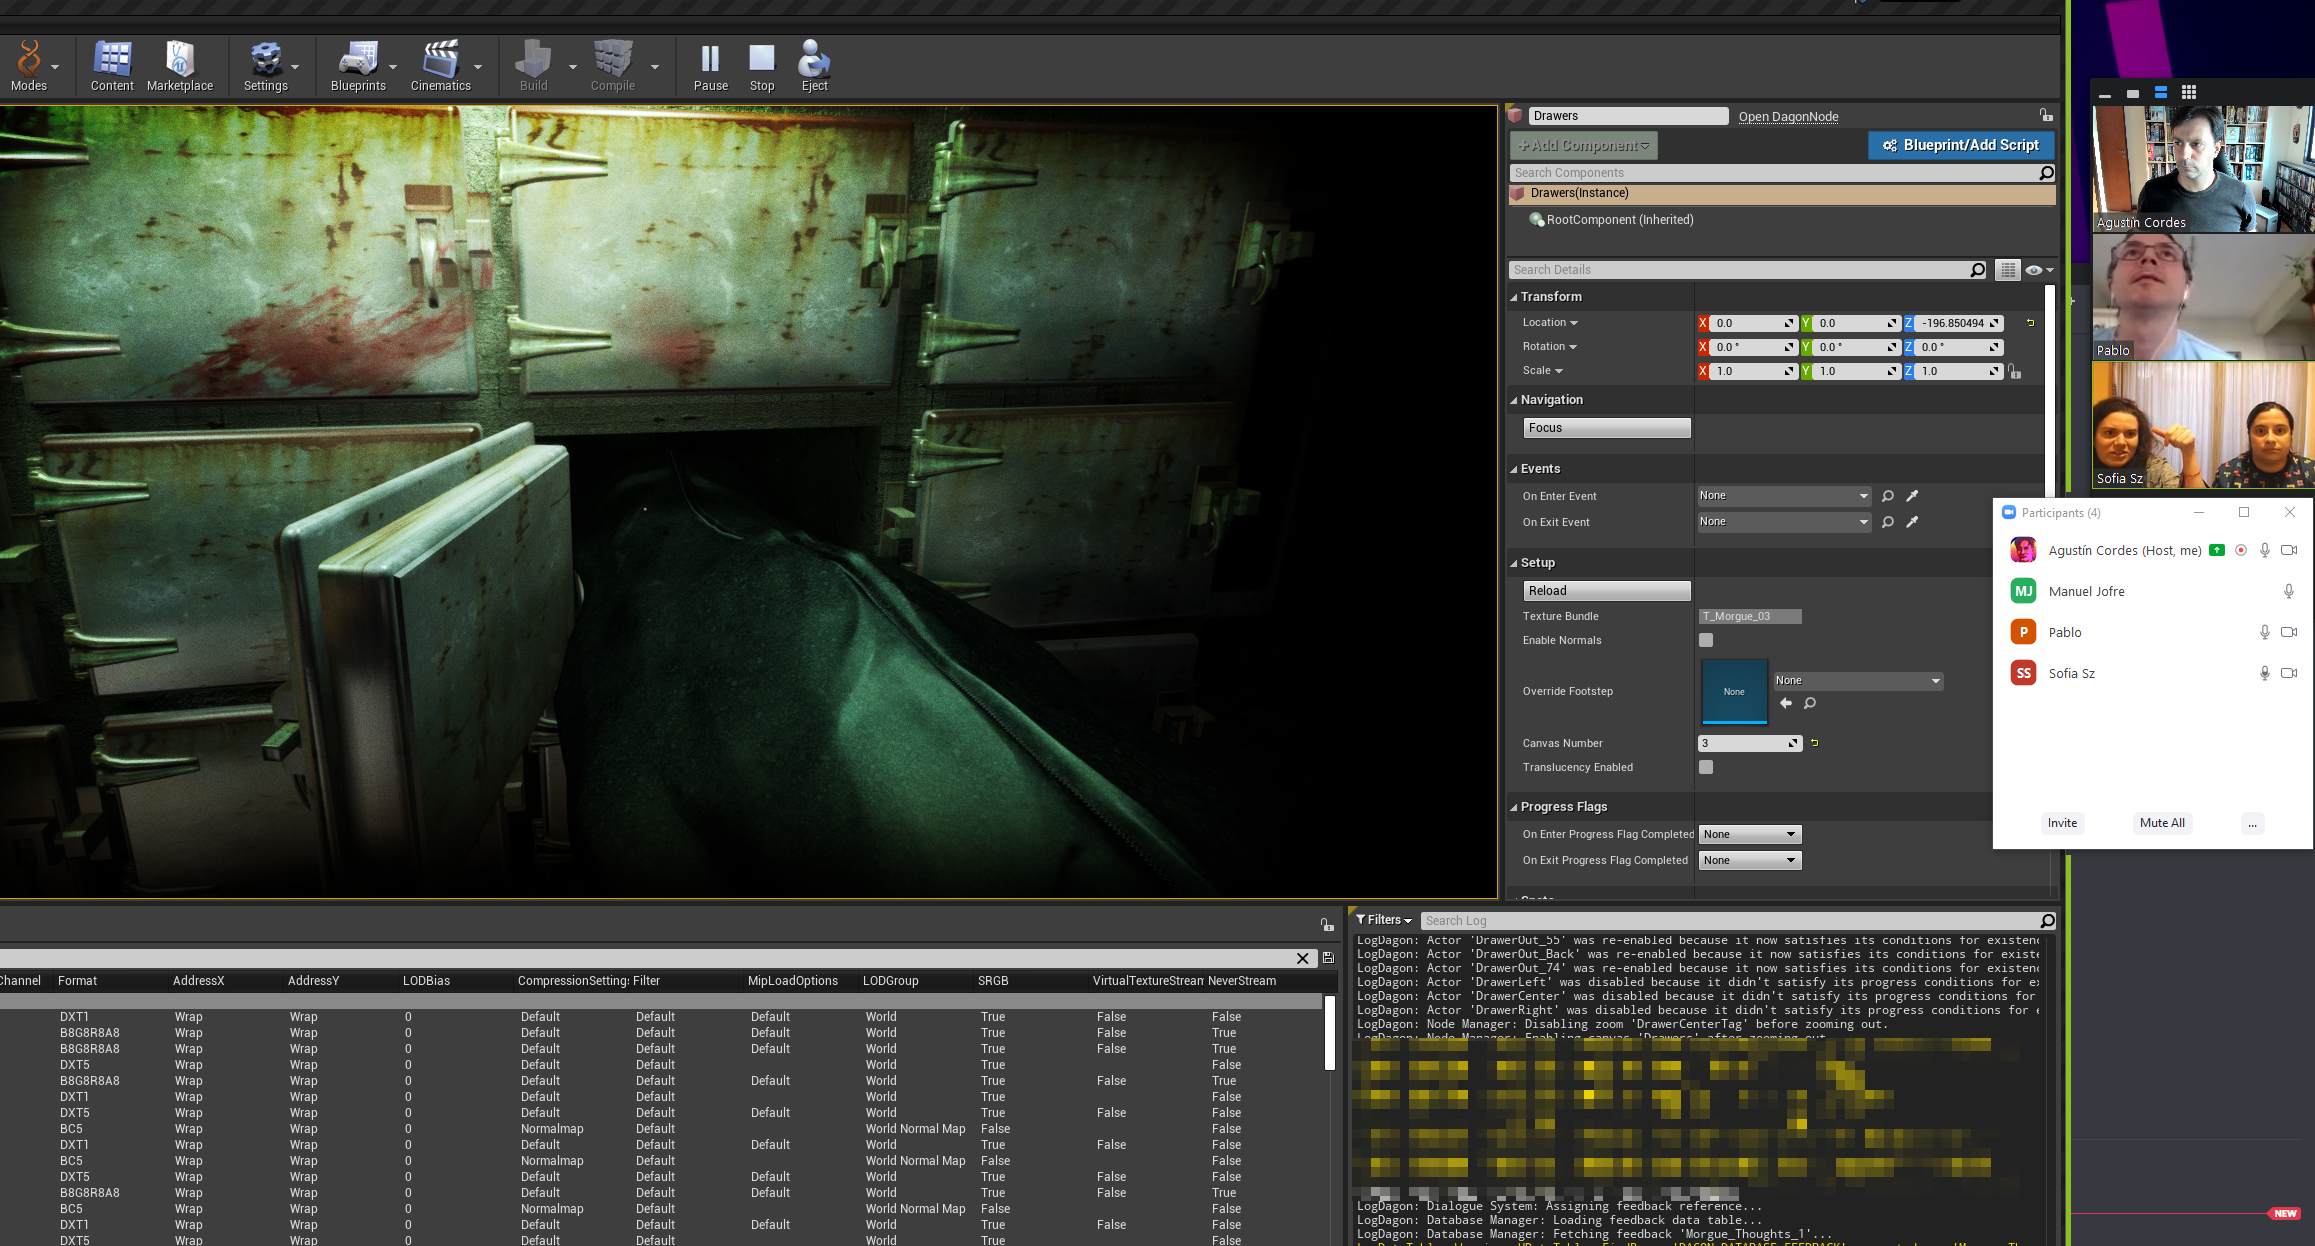The image size is (2315, 1246).
Task: Open details view options eye menu
Action: 2039,270
